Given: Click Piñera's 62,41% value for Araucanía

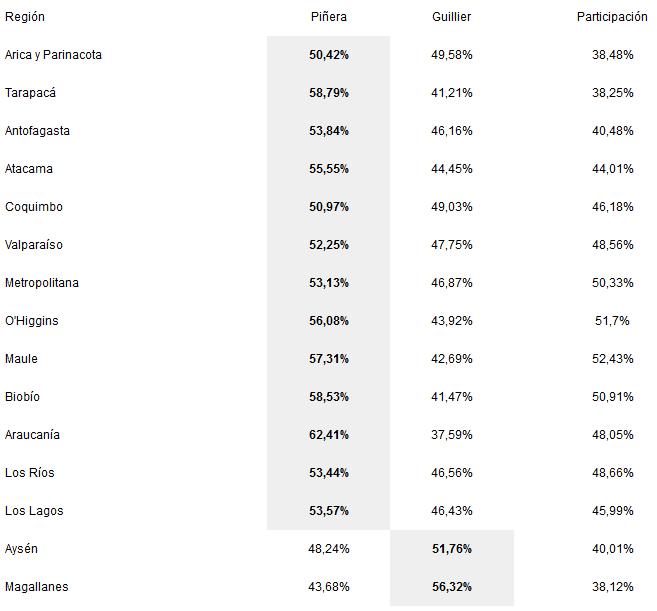Looking at the screenshot, I should (329, 435).
